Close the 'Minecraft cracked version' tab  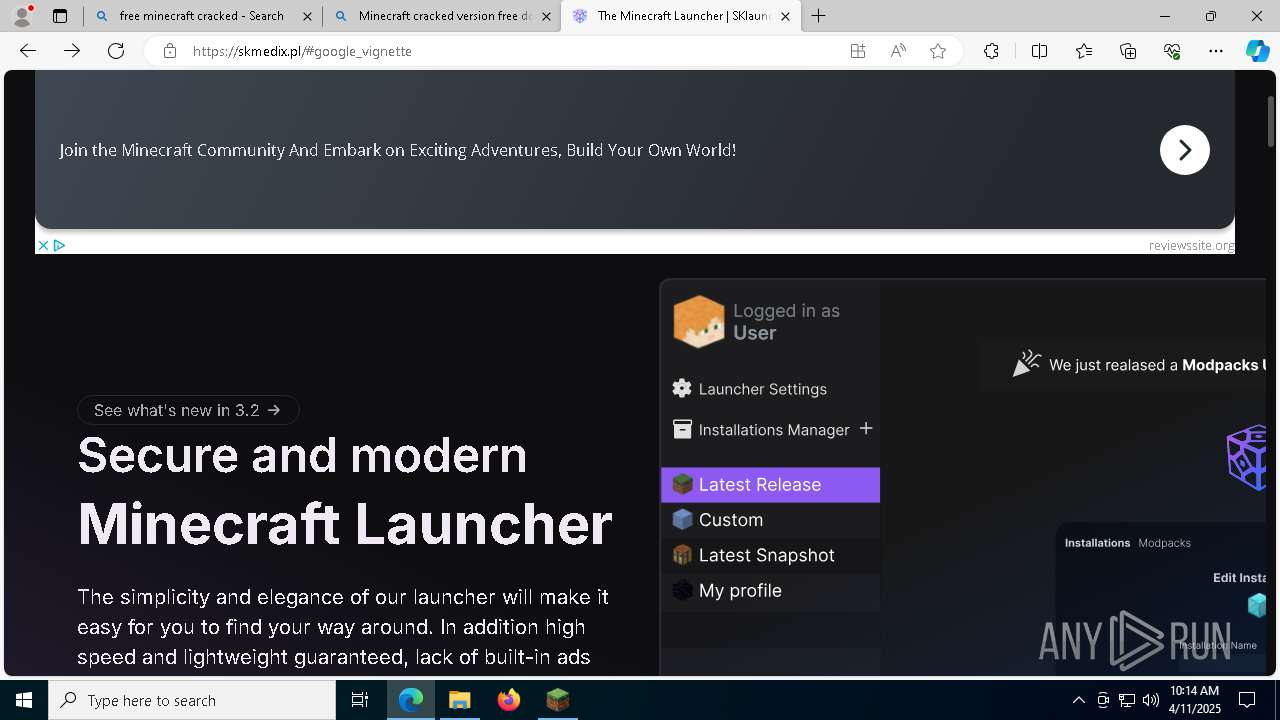(546, 16)
